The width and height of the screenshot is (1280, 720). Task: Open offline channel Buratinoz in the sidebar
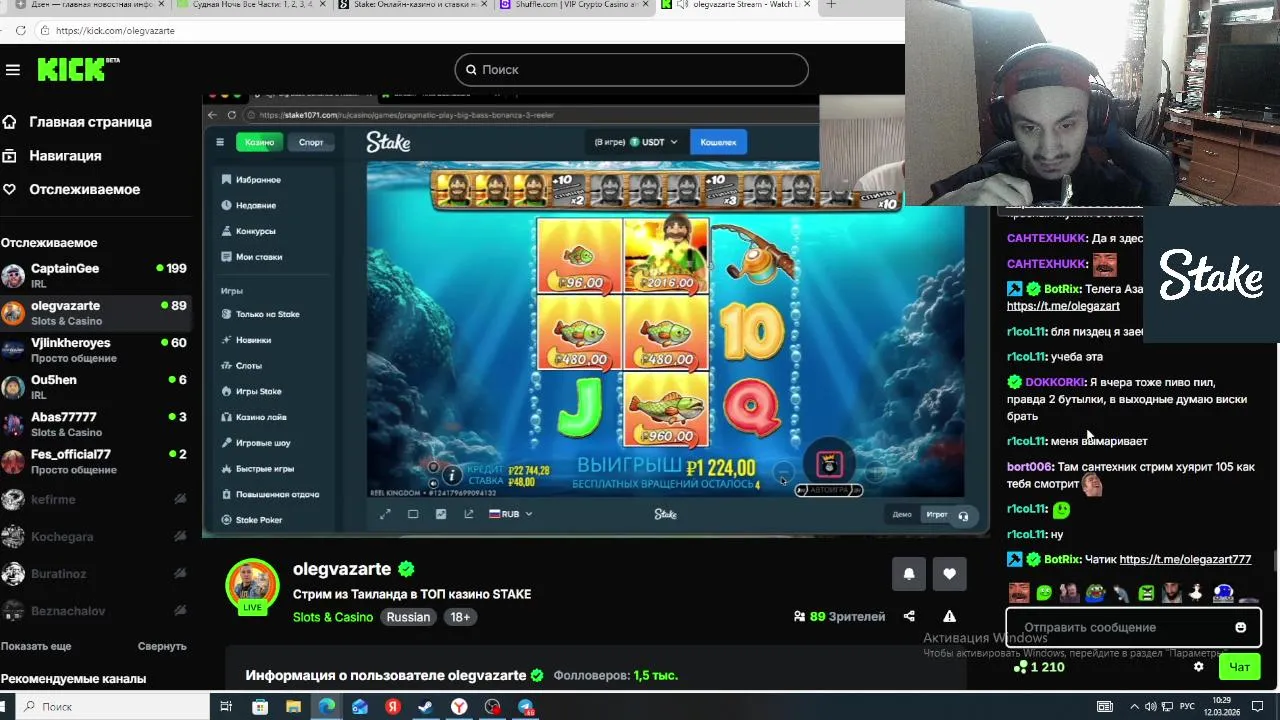tap(95, 573)
